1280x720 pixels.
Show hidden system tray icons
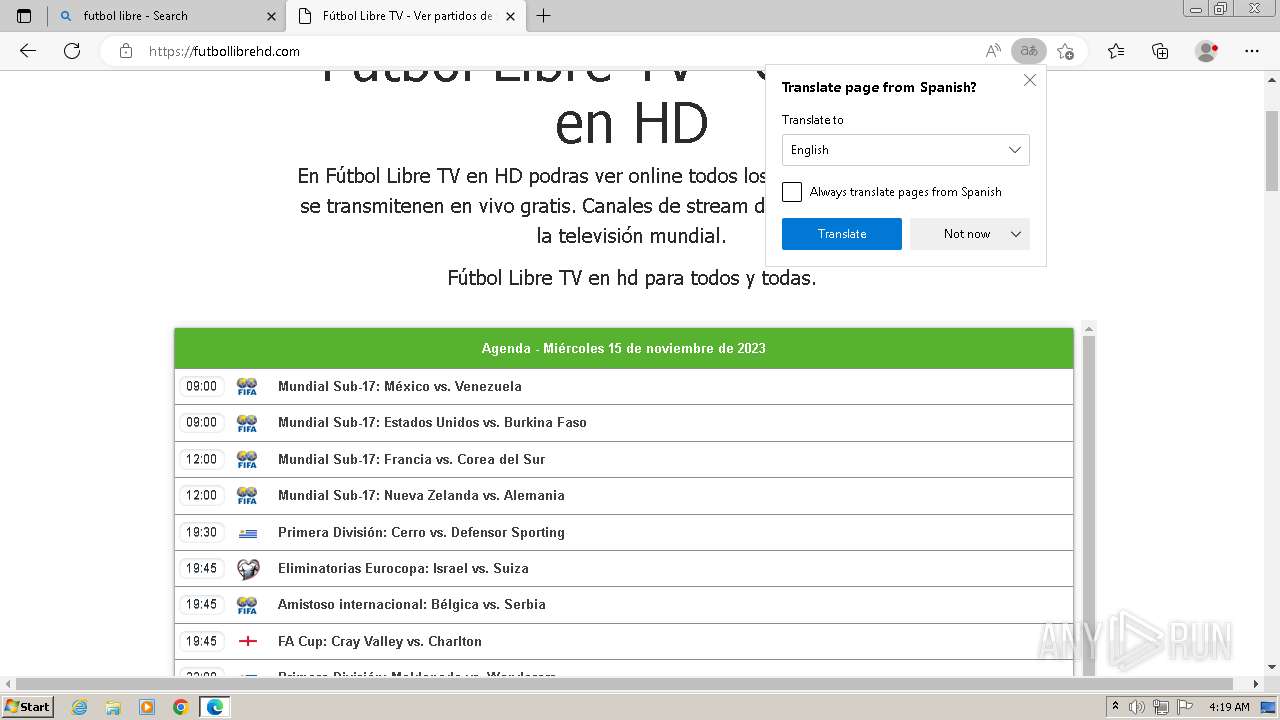click(1116, 707)
